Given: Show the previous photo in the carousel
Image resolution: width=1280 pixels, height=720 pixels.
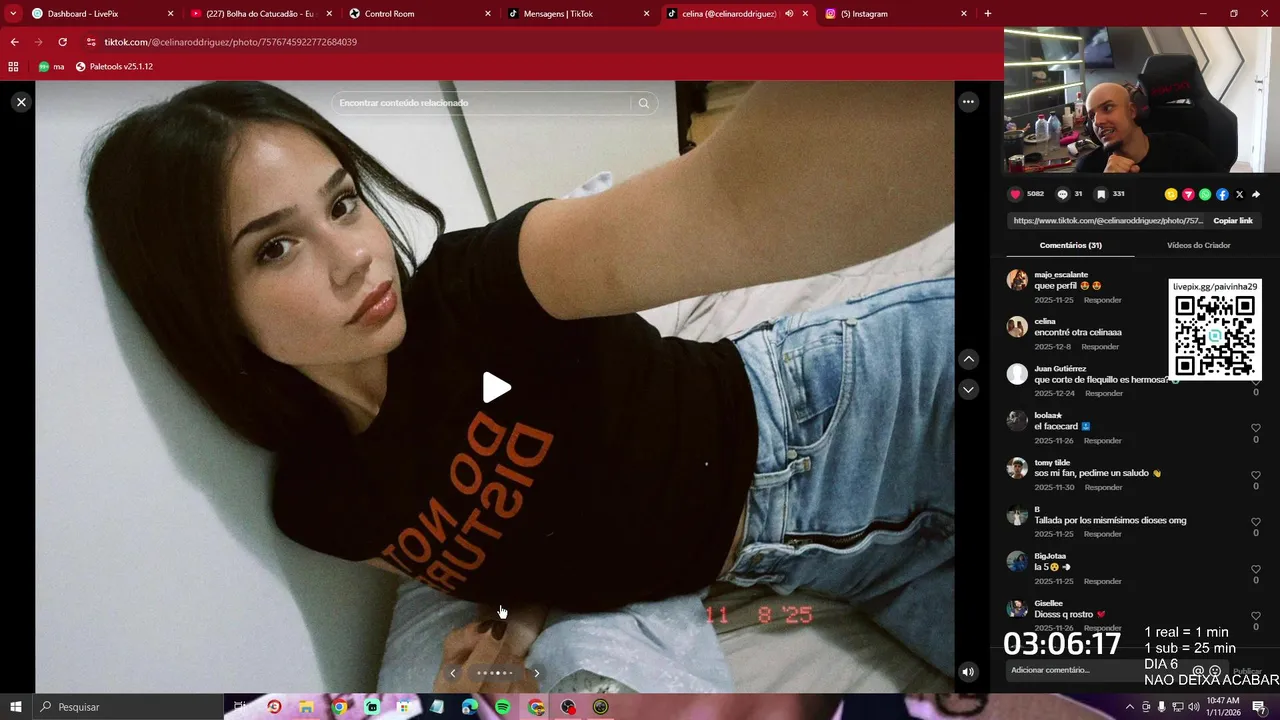Looking at the screenshot, I should click(x=452, y=673).
